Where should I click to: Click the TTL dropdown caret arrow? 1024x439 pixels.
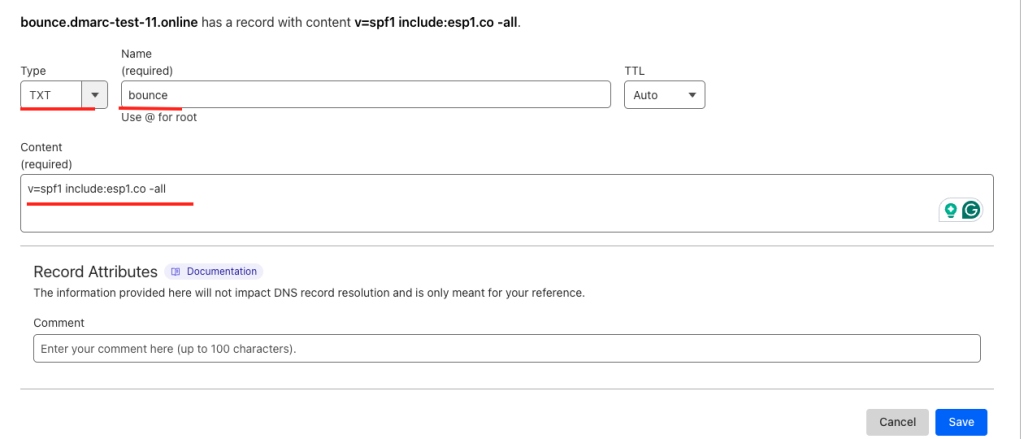pyautogui.click(x=692, y=95)
